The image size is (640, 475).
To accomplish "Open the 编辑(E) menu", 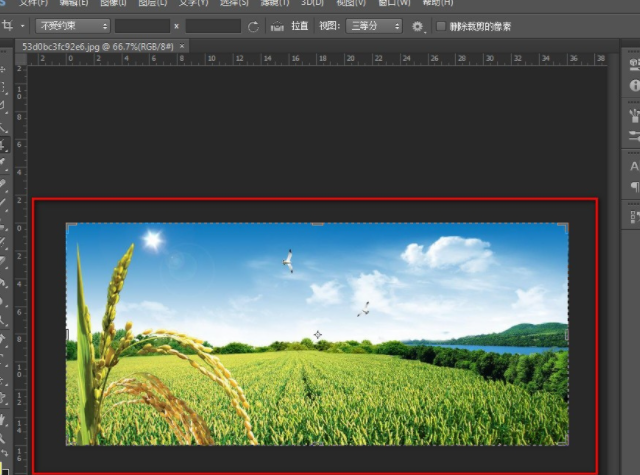I will coord(74,3).
